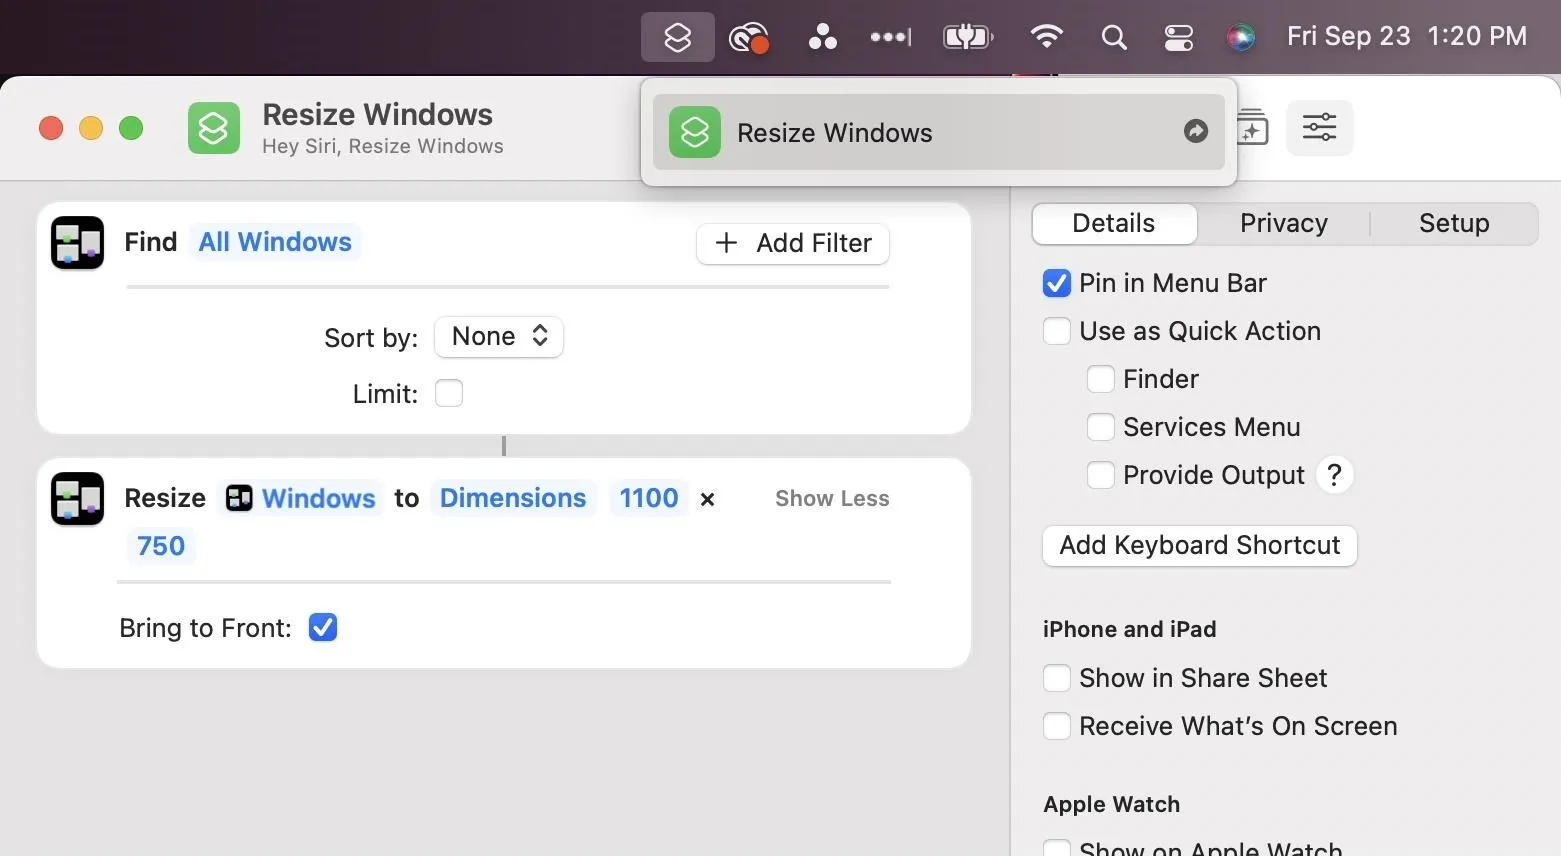
Task: Change Dimensions resize option
Action: 513,498
